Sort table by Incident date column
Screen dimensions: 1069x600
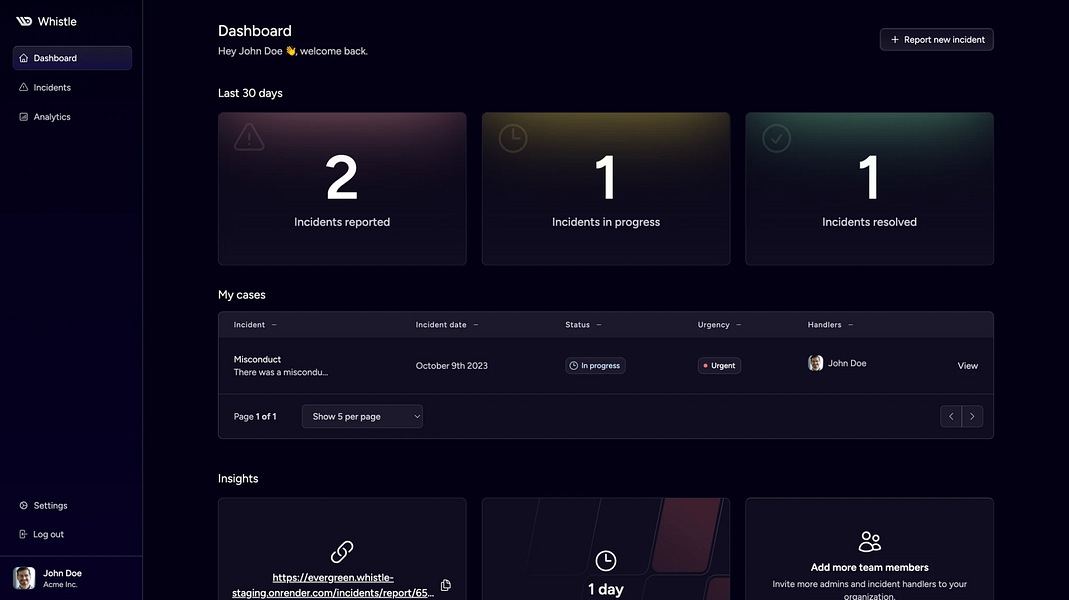pos(447,325)
